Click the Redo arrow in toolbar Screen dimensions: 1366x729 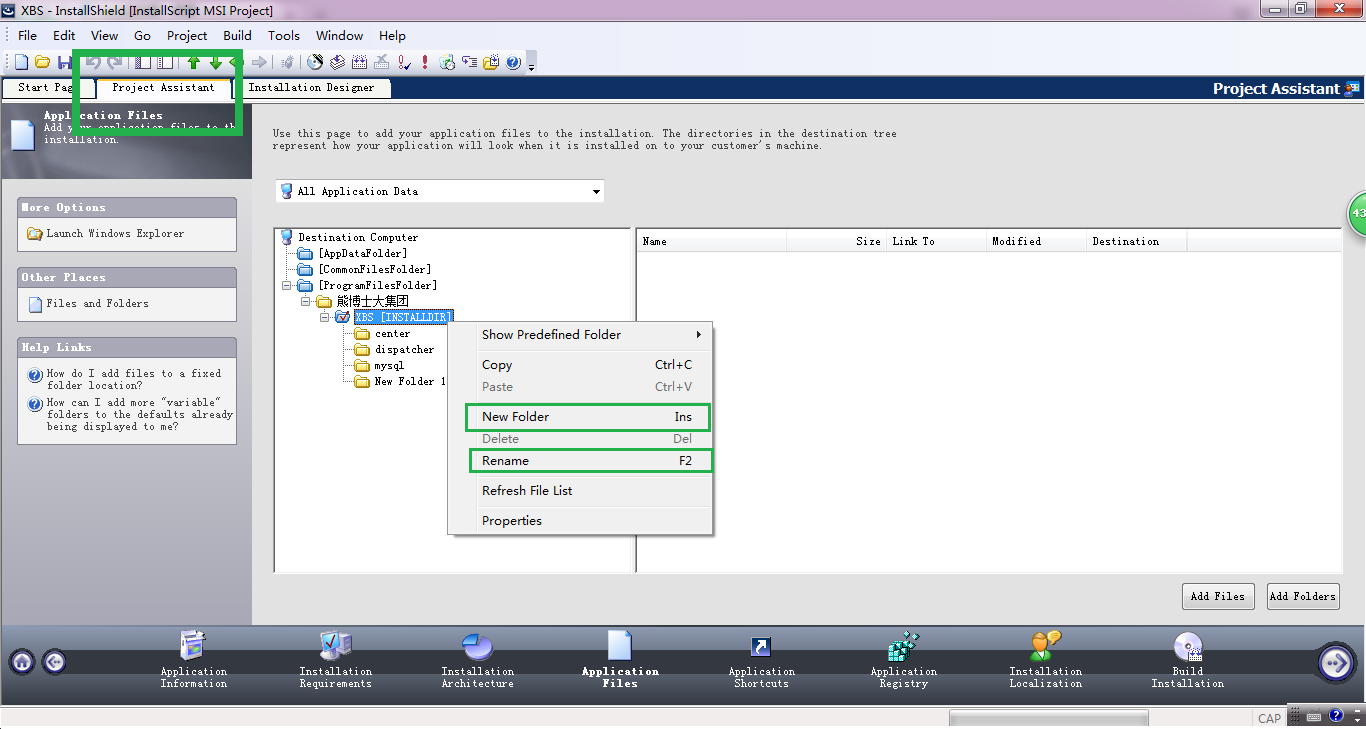click(x=114, y=62)
